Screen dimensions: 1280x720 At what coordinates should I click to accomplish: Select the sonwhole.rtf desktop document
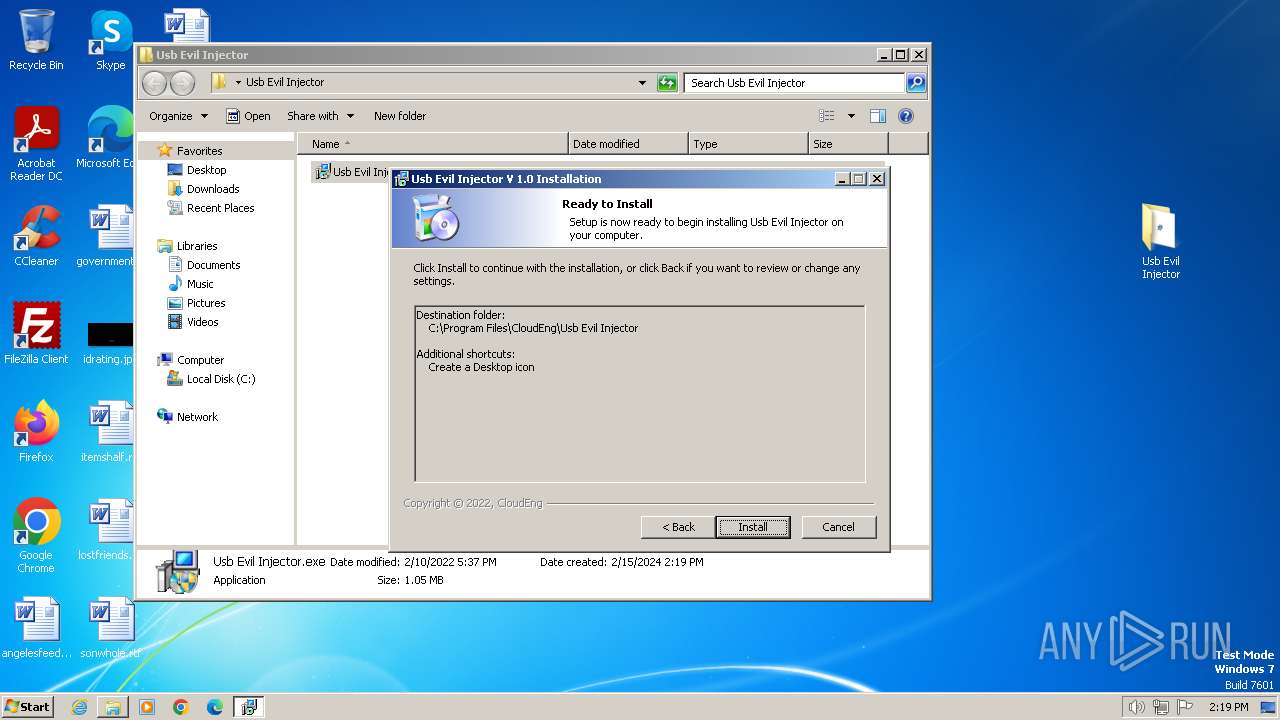(x=108, y=628)
